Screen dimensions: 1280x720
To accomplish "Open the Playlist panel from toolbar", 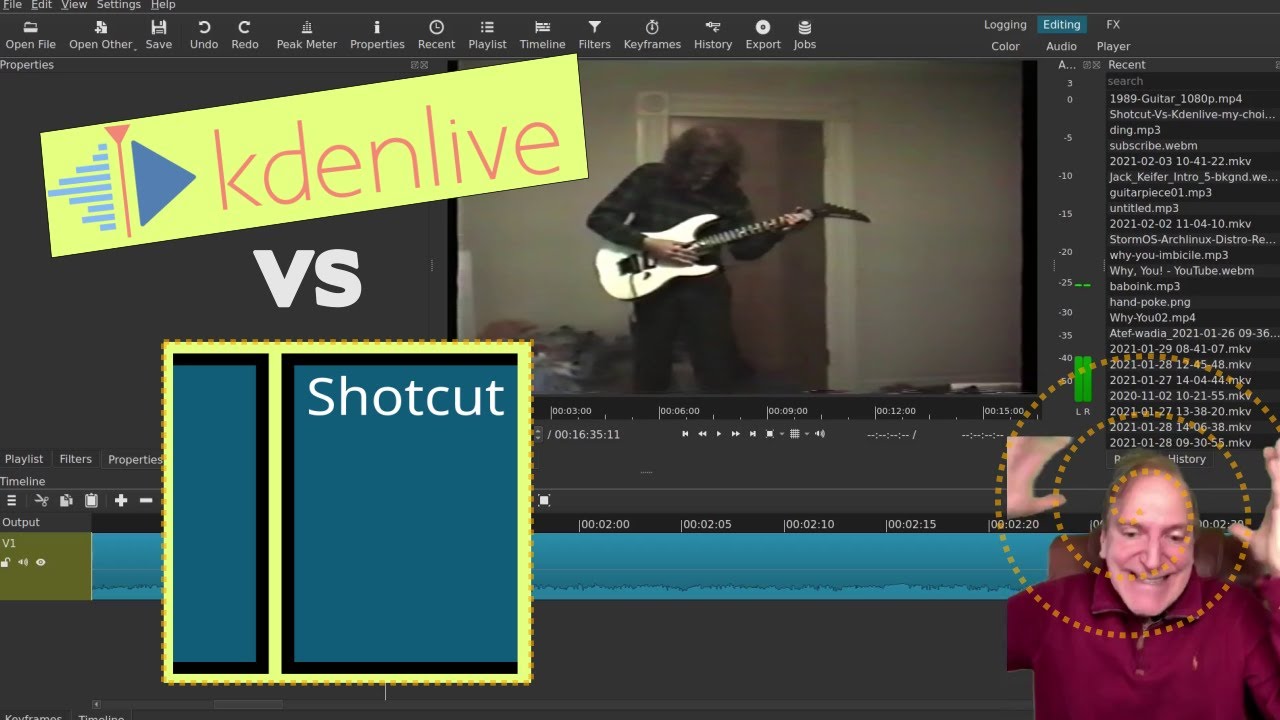I will pos(487,34).
